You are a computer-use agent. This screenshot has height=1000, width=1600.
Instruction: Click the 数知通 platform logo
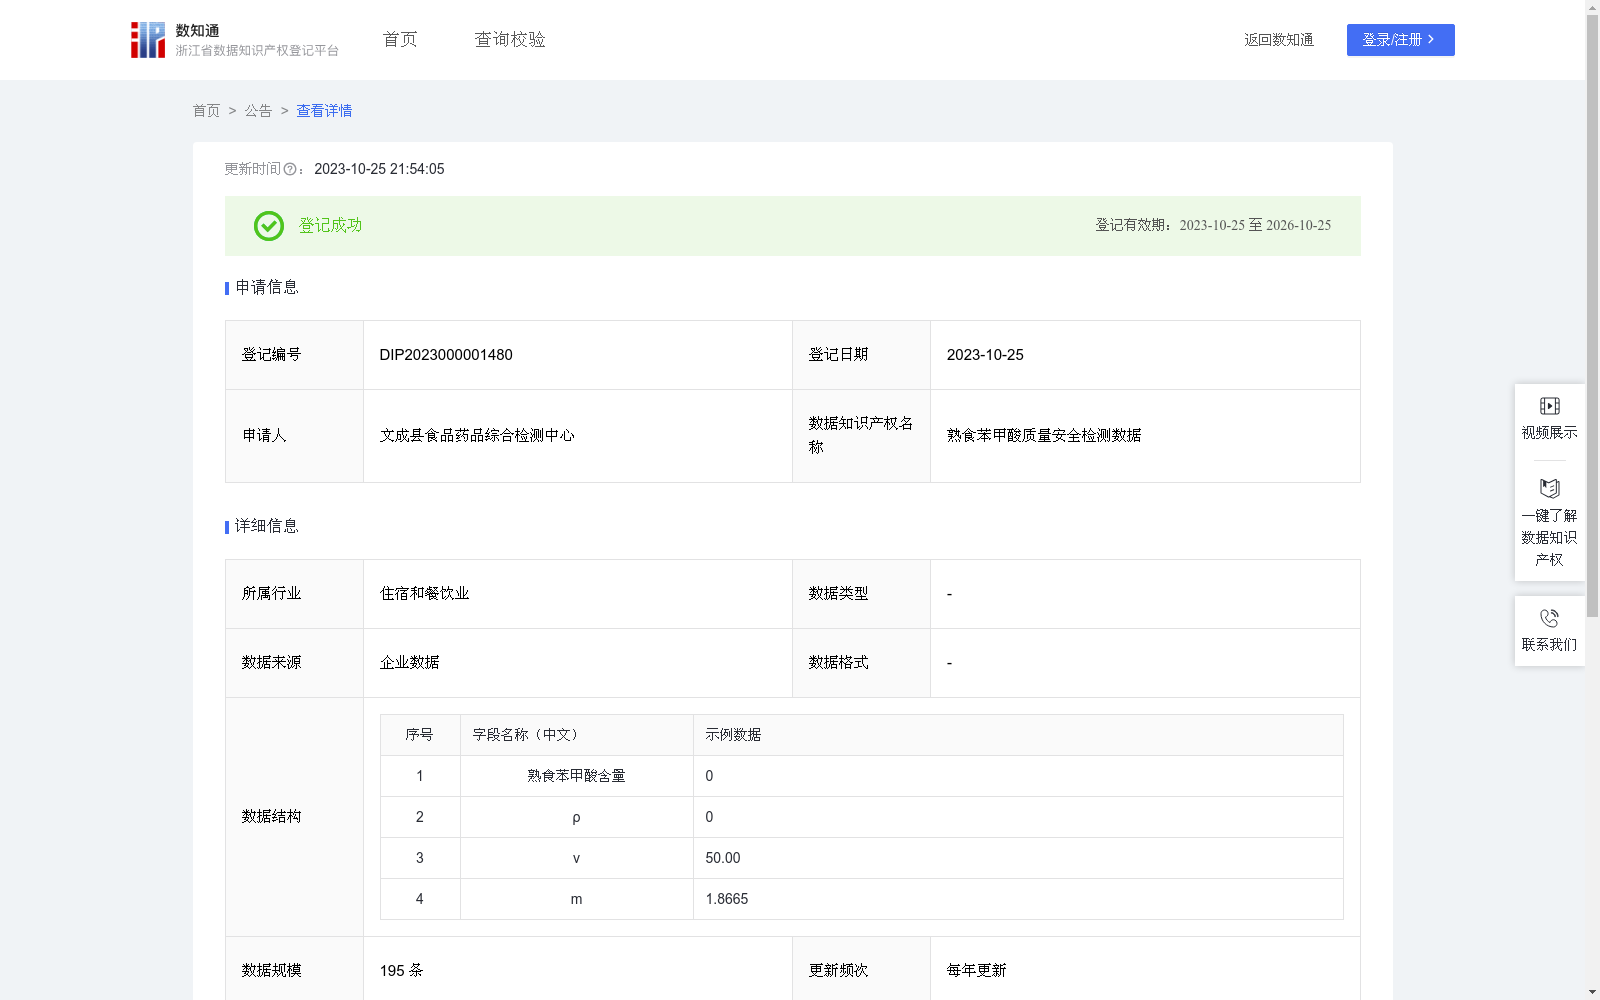[234, 40]
